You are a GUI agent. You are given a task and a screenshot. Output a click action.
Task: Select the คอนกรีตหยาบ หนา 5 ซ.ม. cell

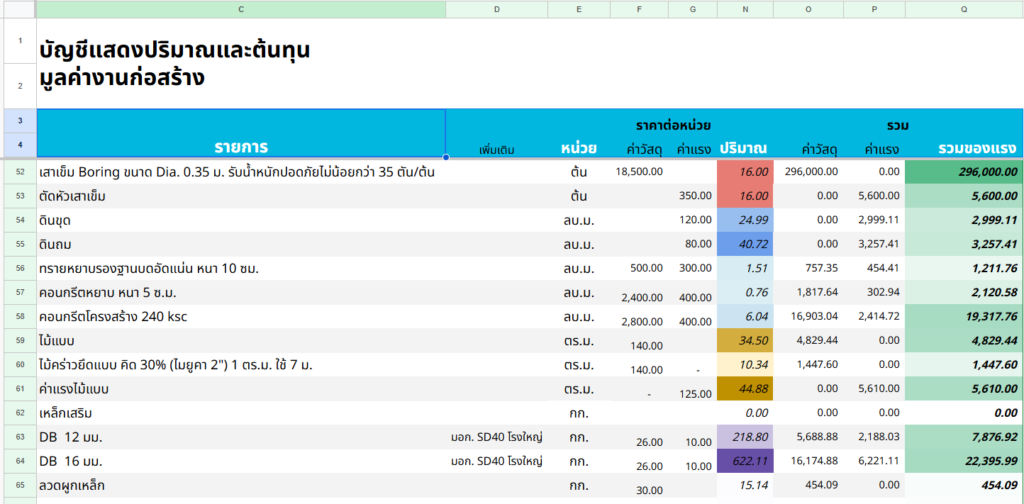click(241, 292)
